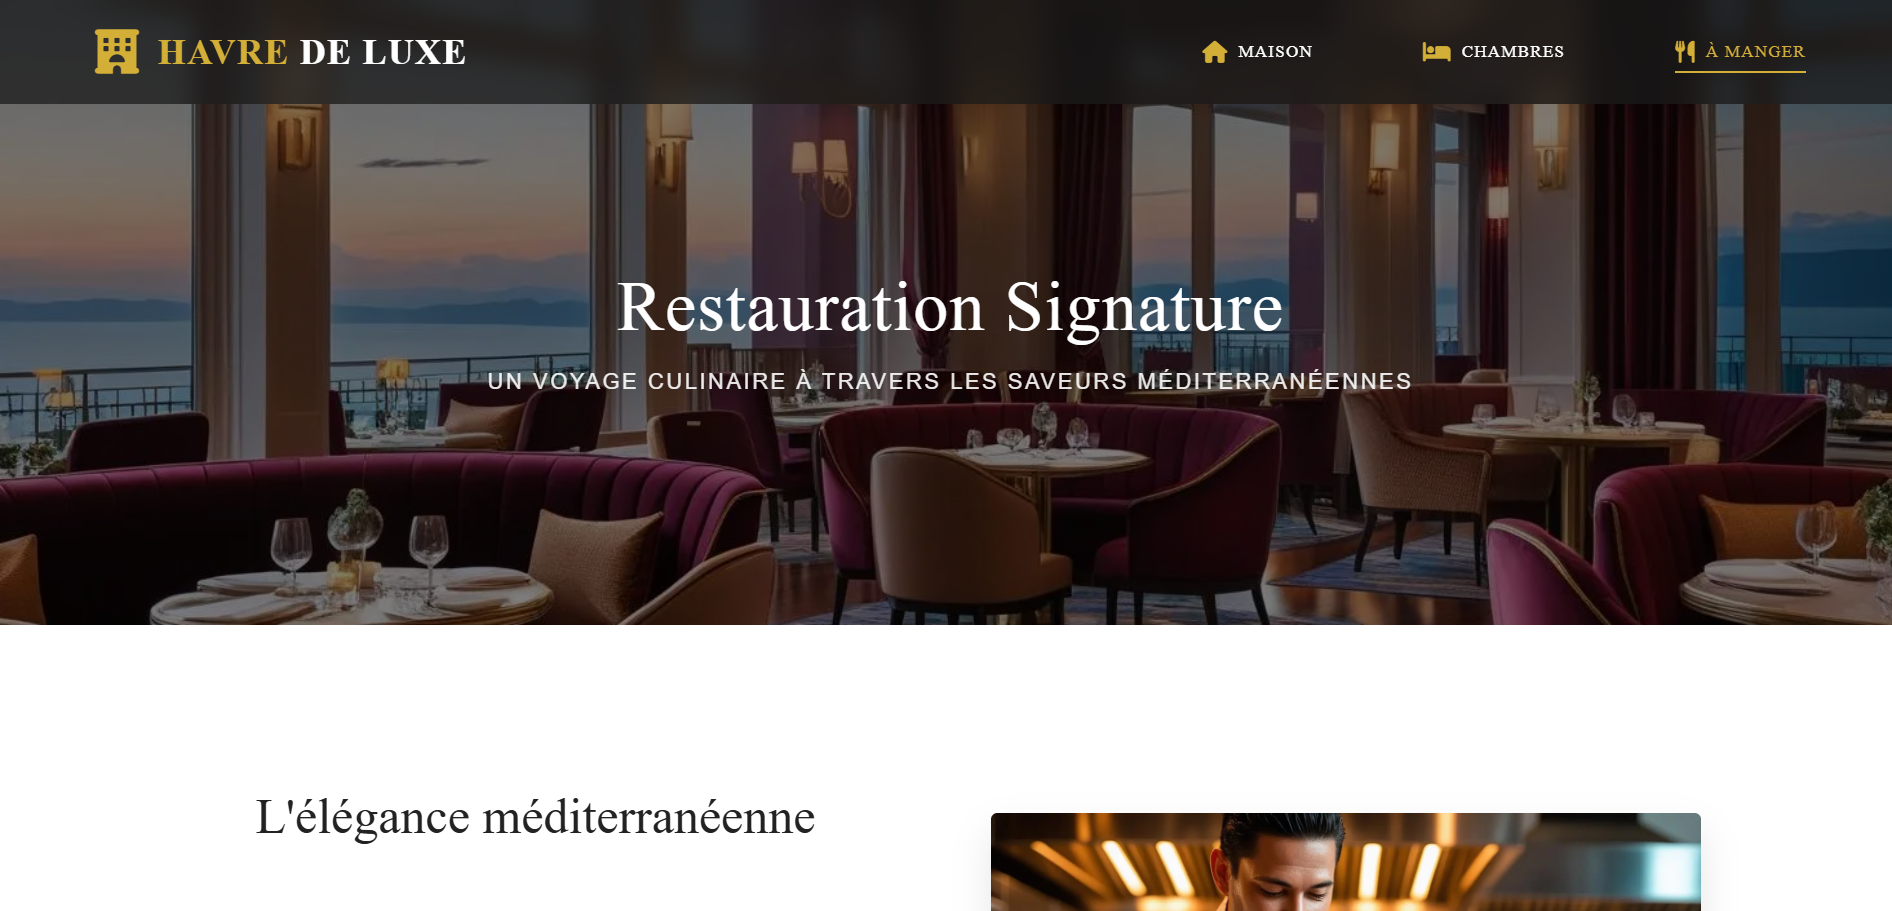Image resolution: width=1892 pixels, height=911 pixels.
Task: Click méditerranéenne in the section heading
Action: click(x=649, y=817)
